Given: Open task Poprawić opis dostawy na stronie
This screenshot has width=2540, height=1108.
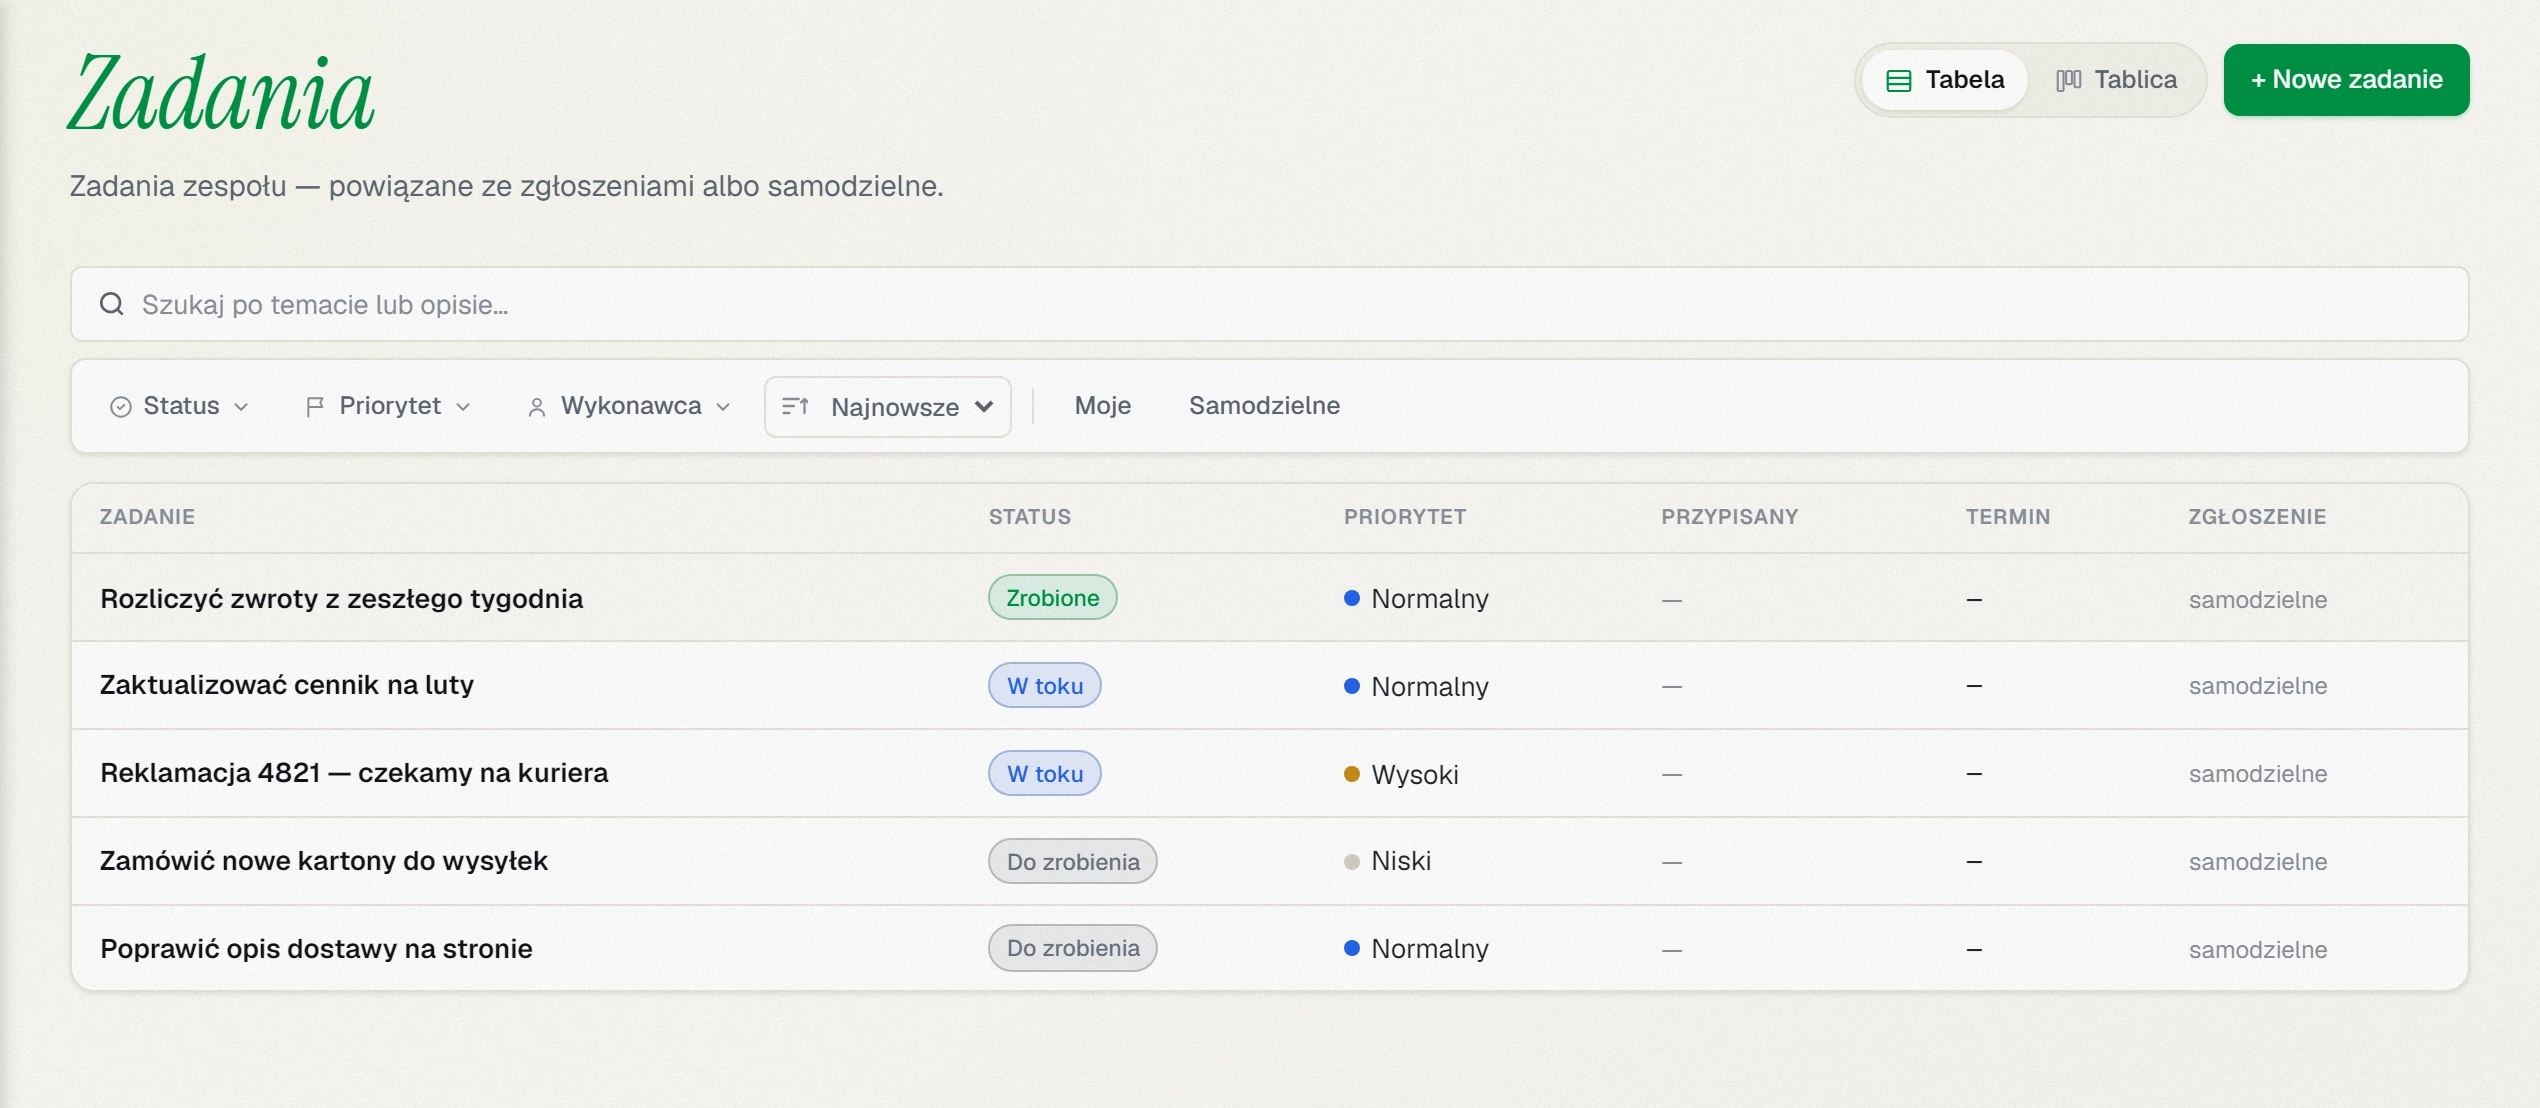Looking at the screenshot, I should [316, 948].
